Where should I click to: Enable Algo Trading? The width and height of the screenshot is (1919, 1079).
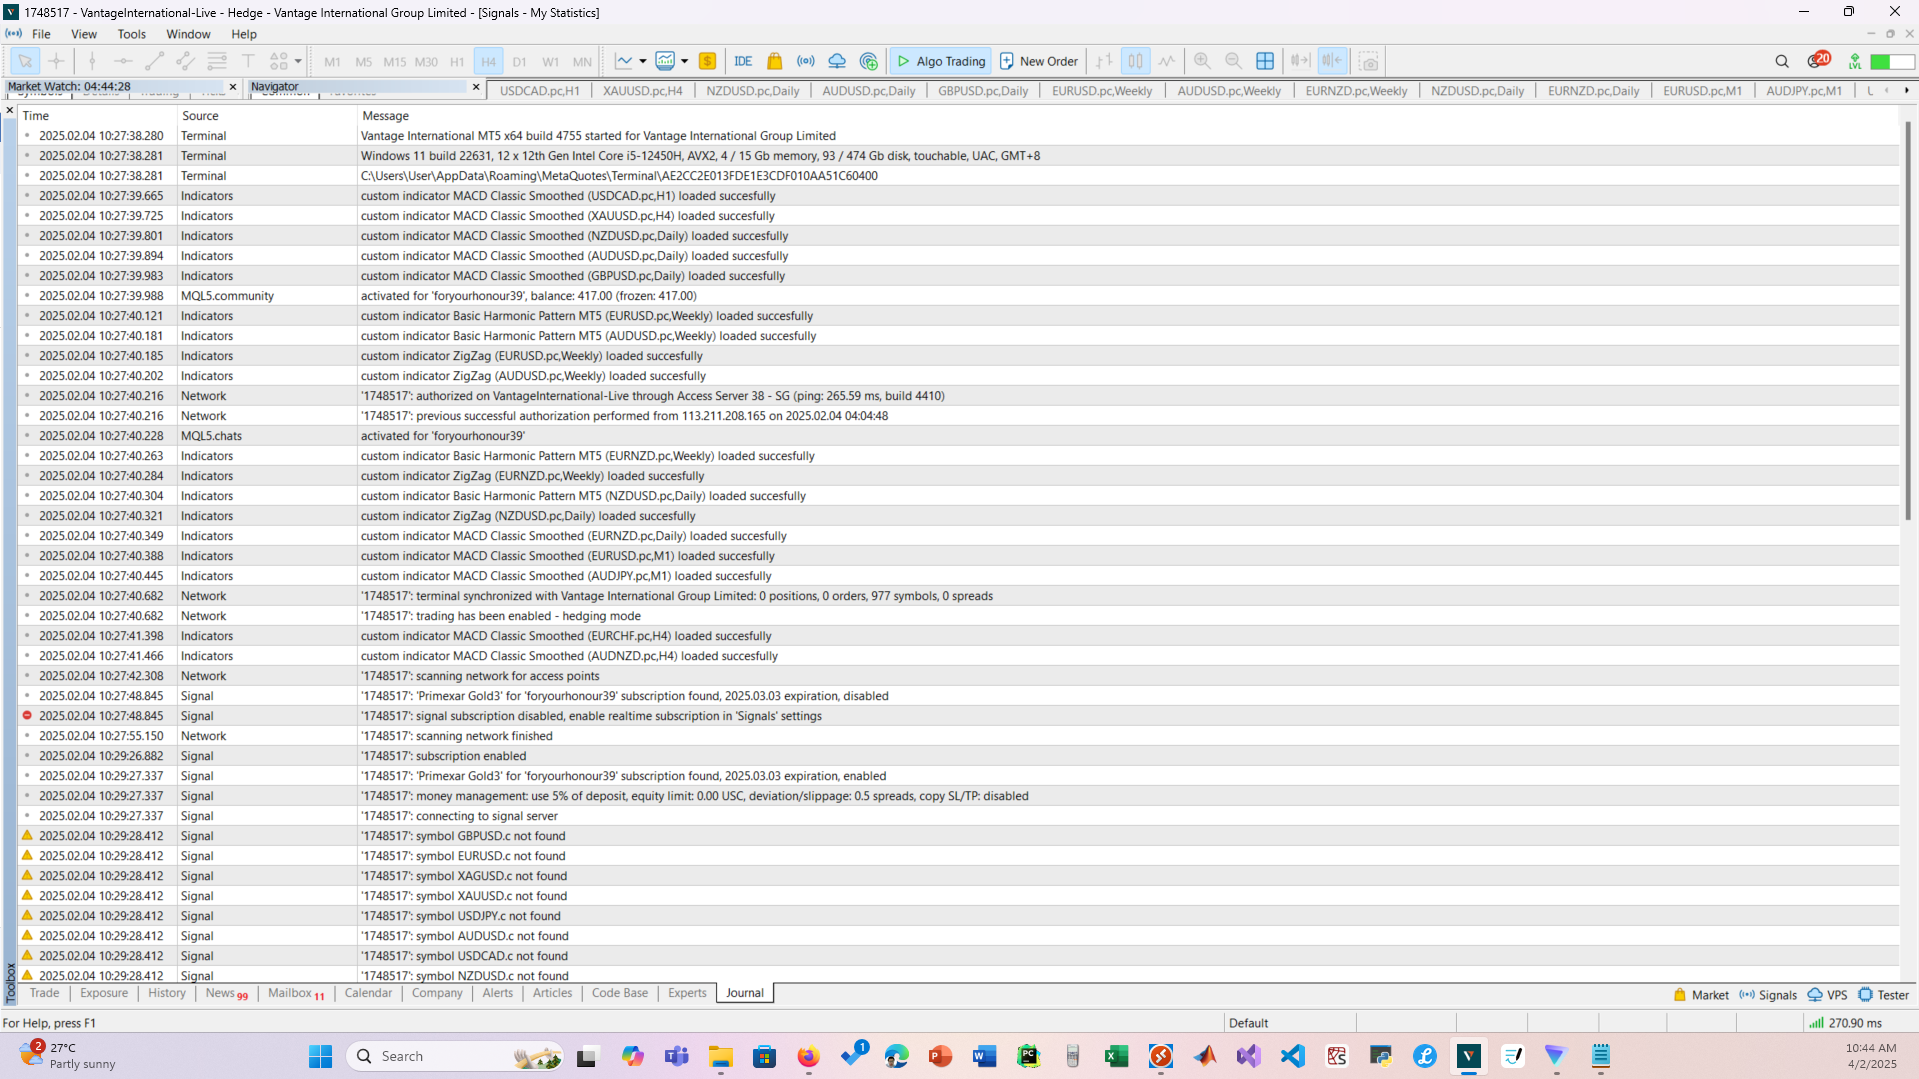point(941,61)
